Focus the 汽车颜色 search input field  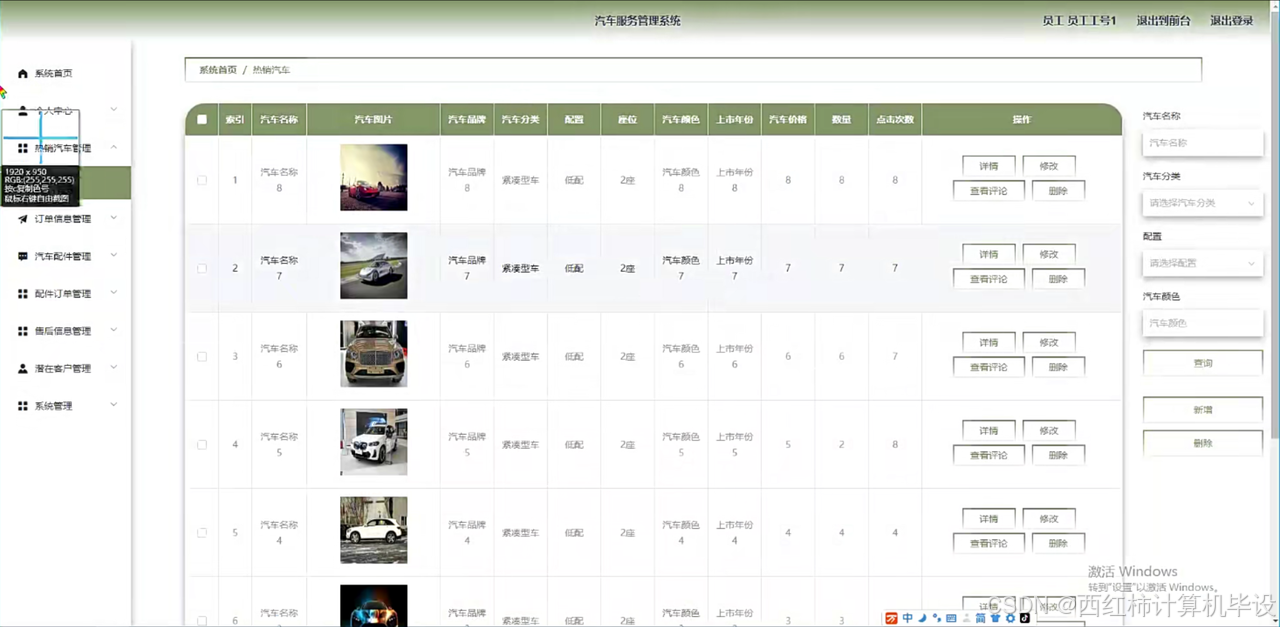(1202, 323)
